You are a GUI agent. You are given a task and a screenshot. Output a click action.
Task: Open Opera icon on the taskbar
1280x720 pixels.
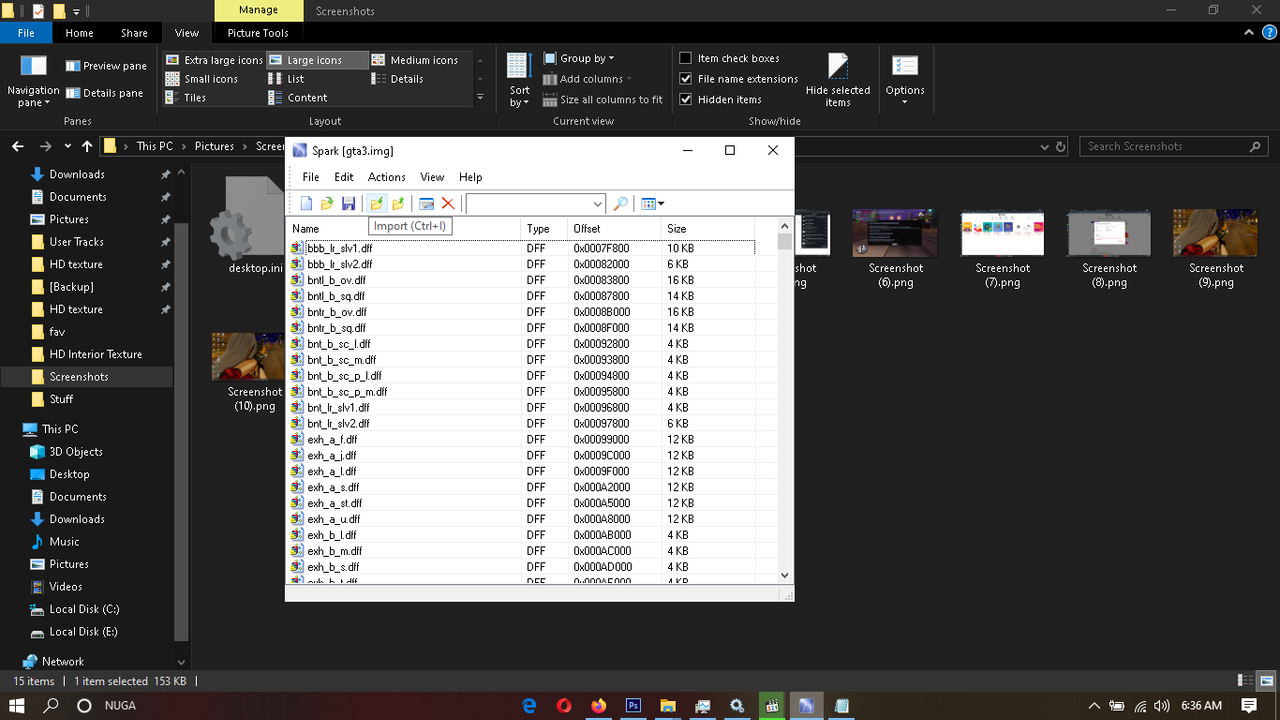click(564, 705)
